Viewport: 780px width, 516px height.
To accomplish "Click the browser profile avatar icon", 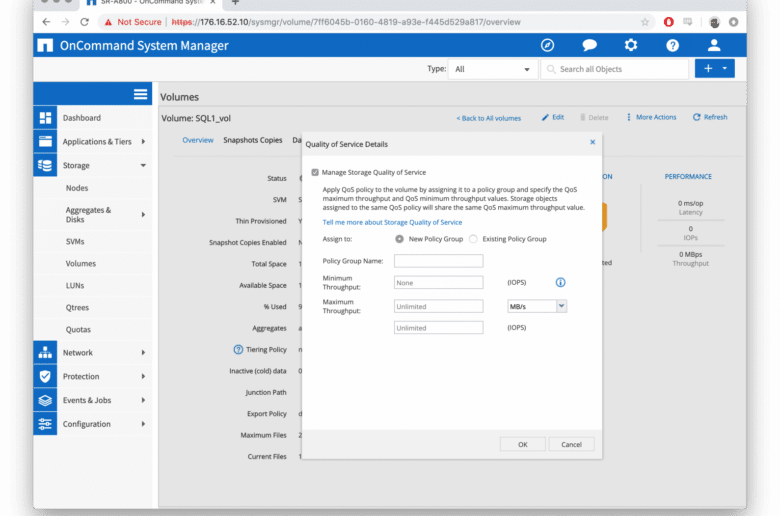I will click(x=714, y=22).
